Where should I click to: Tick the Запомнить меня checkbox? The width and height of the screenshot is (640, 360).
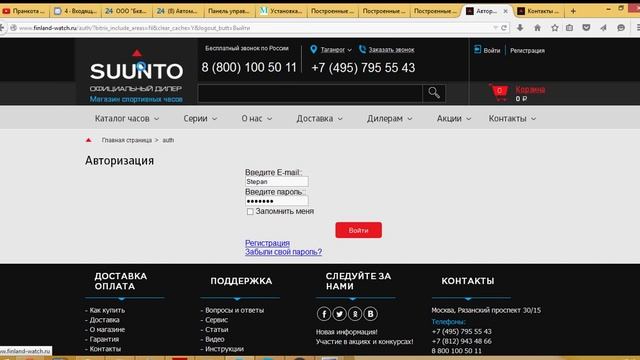point(250,211)
